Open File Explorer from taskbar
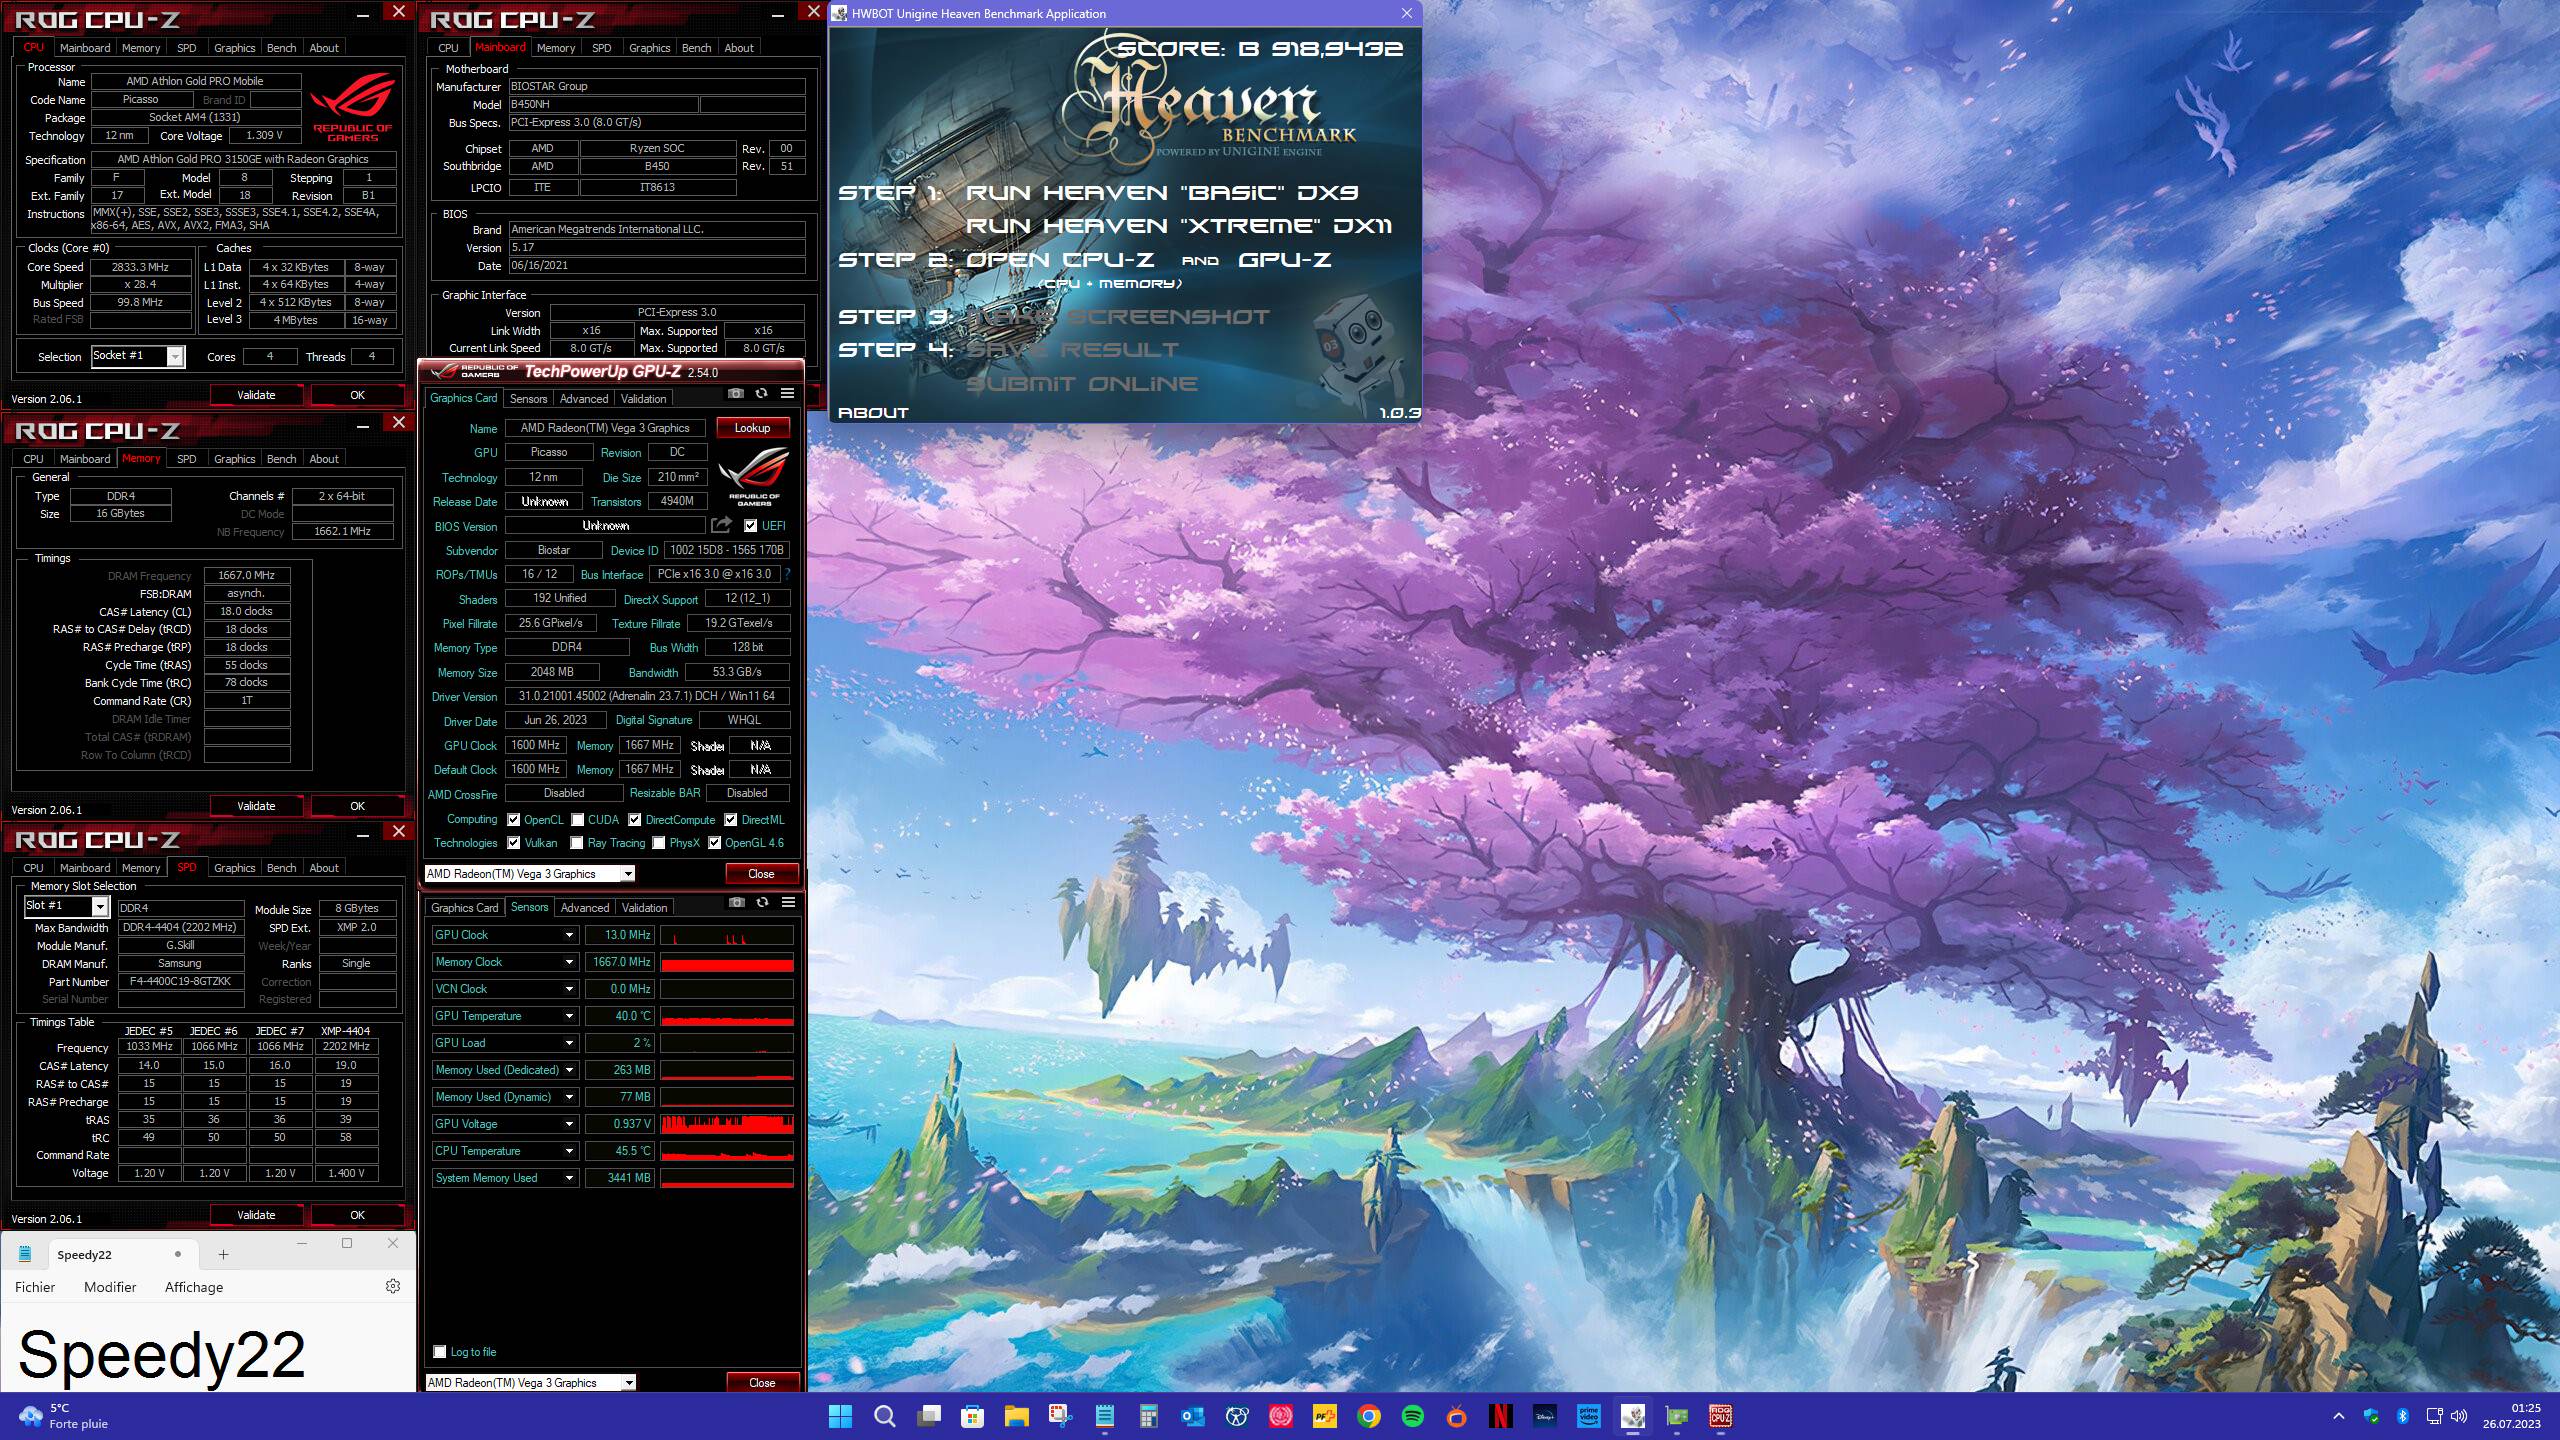 point(1017,1416)
